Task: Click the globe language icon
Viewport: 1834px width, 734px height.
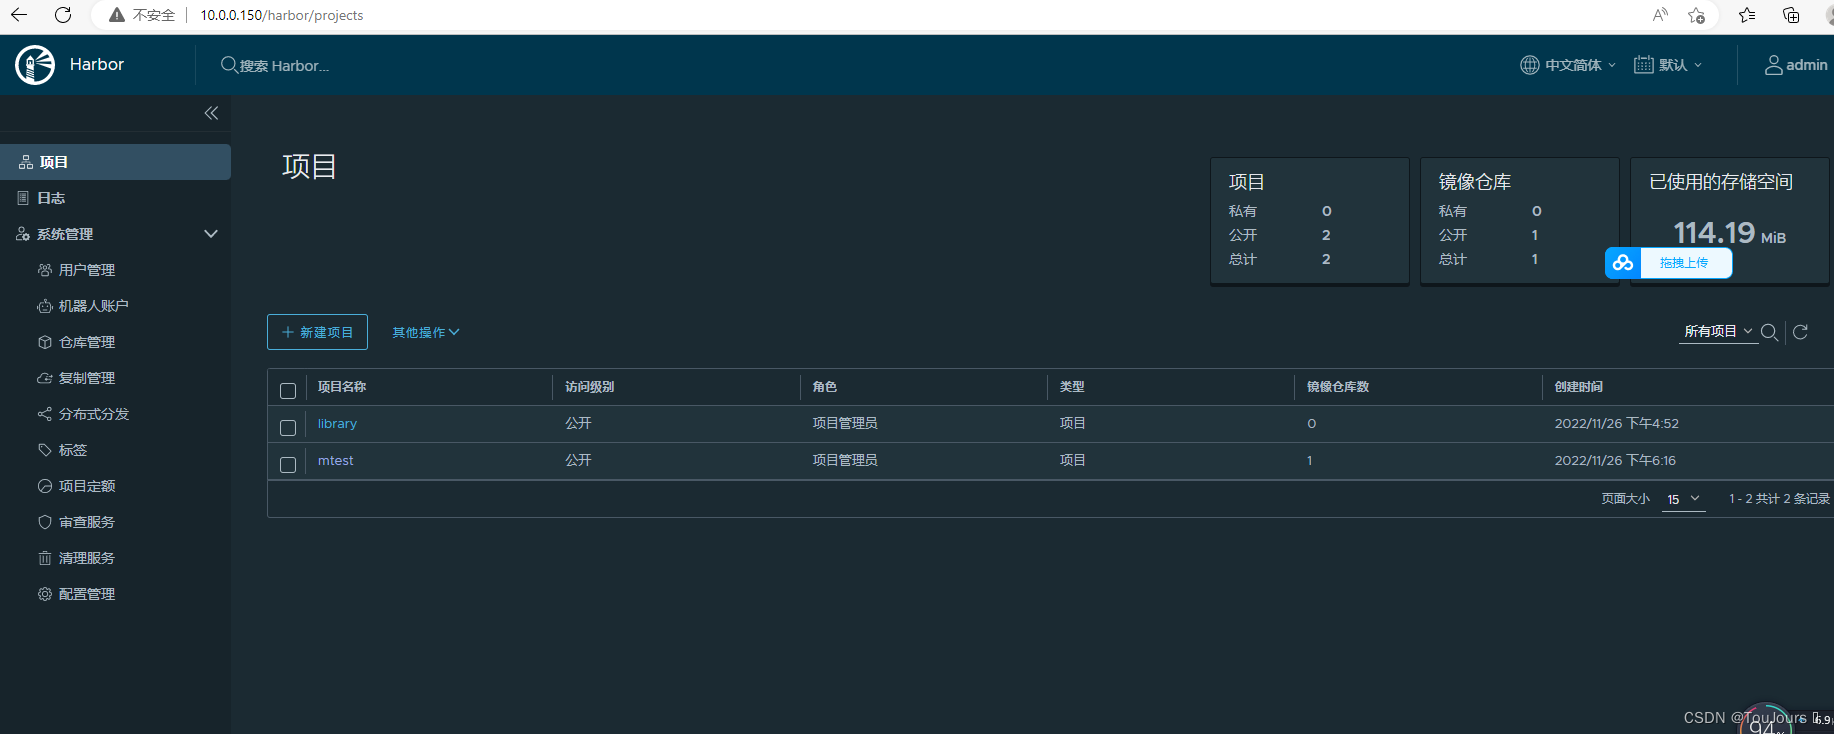Action: (x=1530, y=65)
